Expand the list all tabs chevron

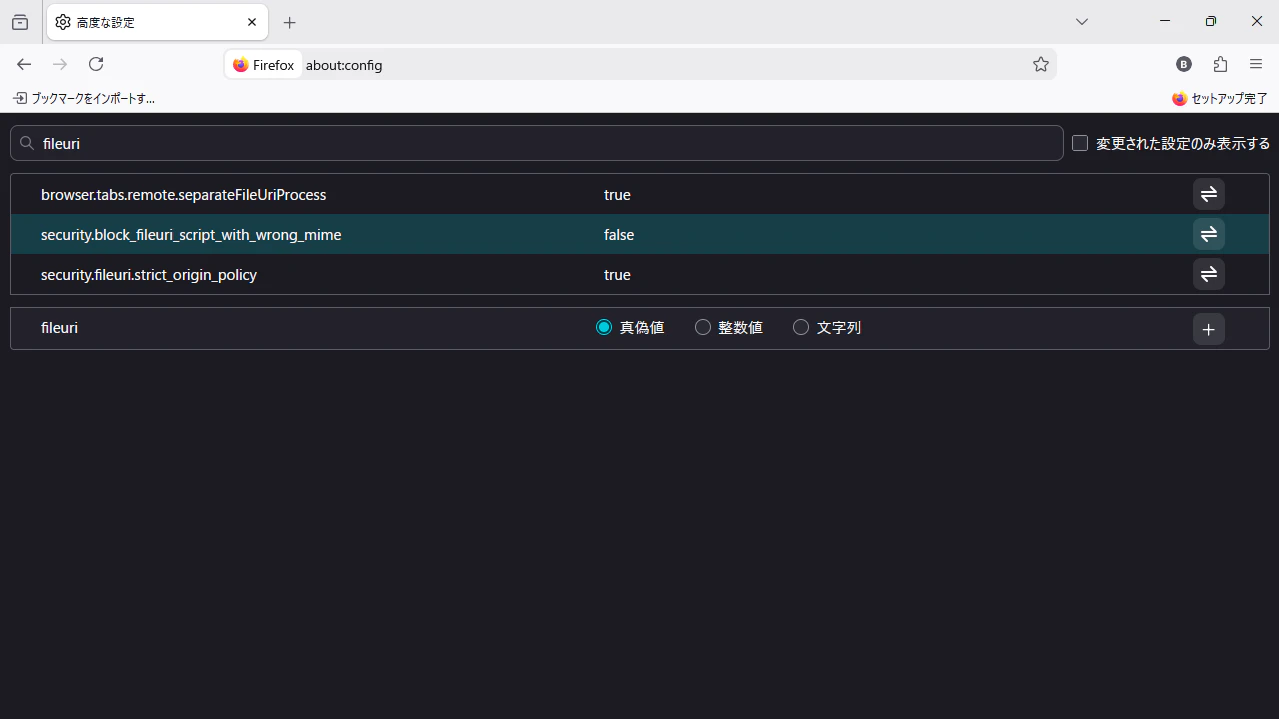pos(1082,22)
